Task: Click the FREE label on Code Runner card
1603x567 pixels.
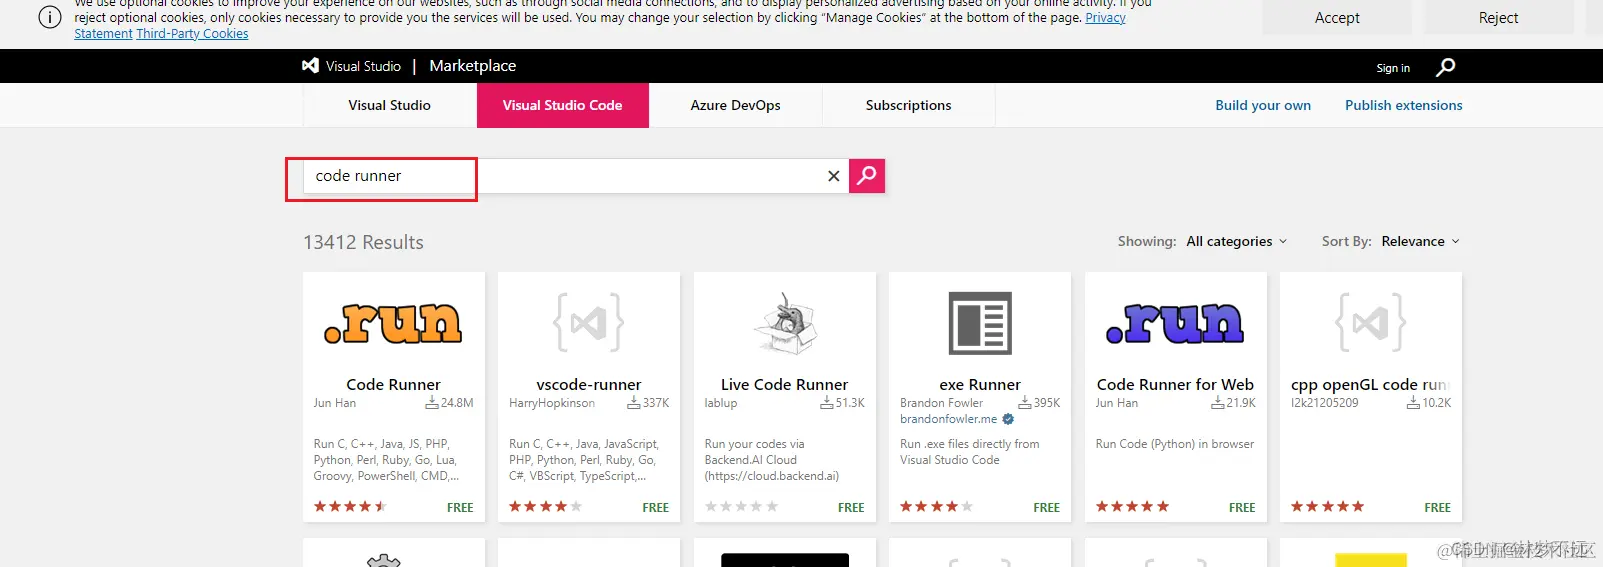Action: coord(460,508)
